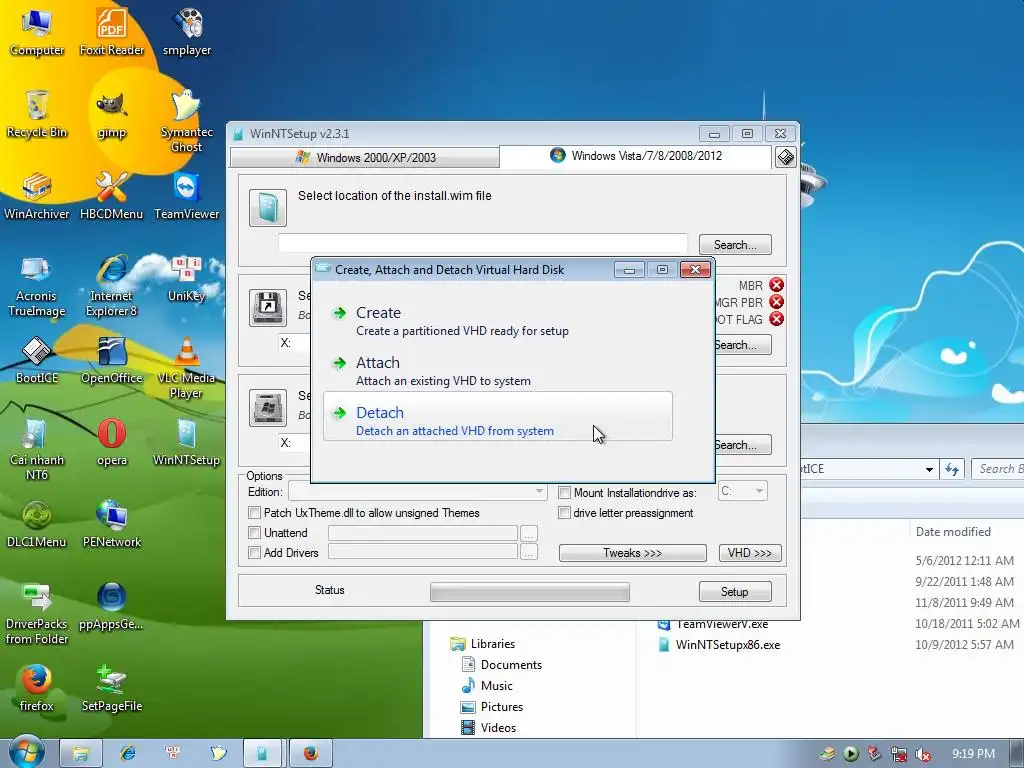Expand Explorer address bar history dropdown
Image resolution: width=1024 pixels, height=768 pixels.
pyautogui.click(x=929, y=469)
